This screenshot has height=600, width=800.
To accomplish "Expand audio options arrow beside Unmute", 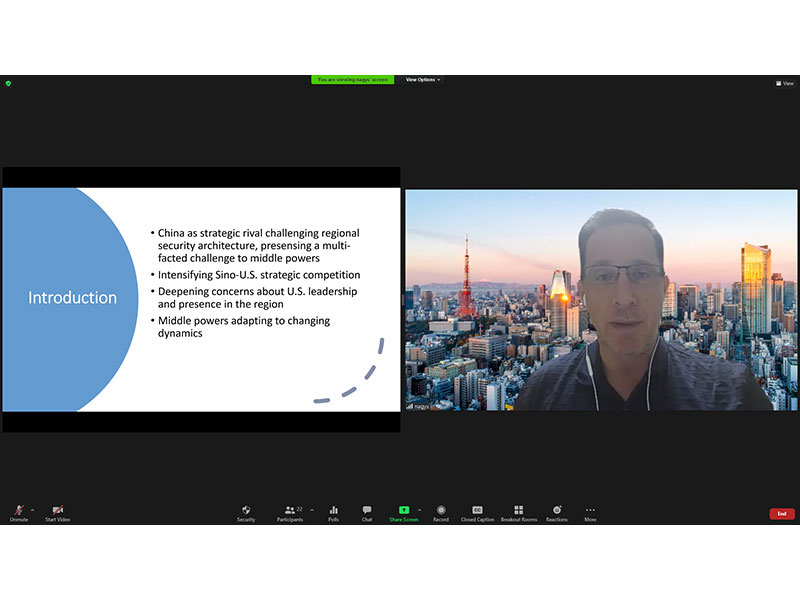I will coord(32,509).
